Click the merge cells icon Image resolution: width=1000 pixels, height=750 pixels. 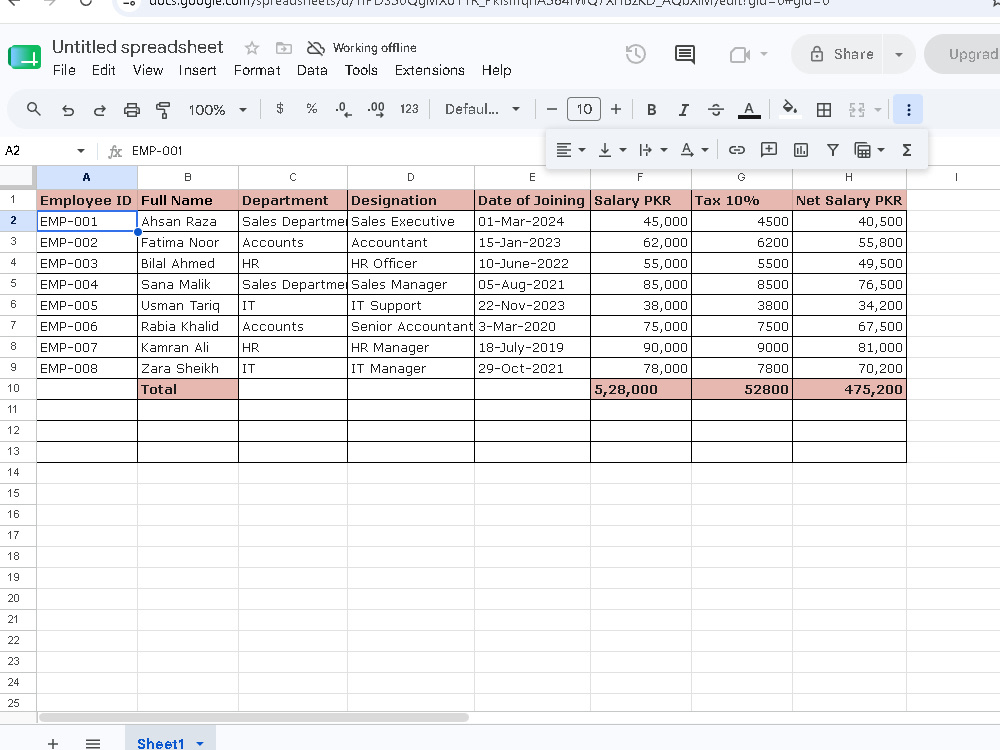coord(857,110)
